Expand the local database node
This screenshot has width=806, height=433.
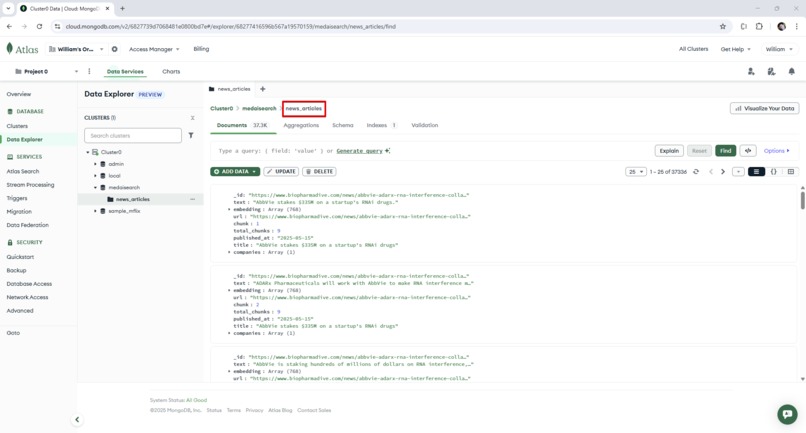coord(95,176)
